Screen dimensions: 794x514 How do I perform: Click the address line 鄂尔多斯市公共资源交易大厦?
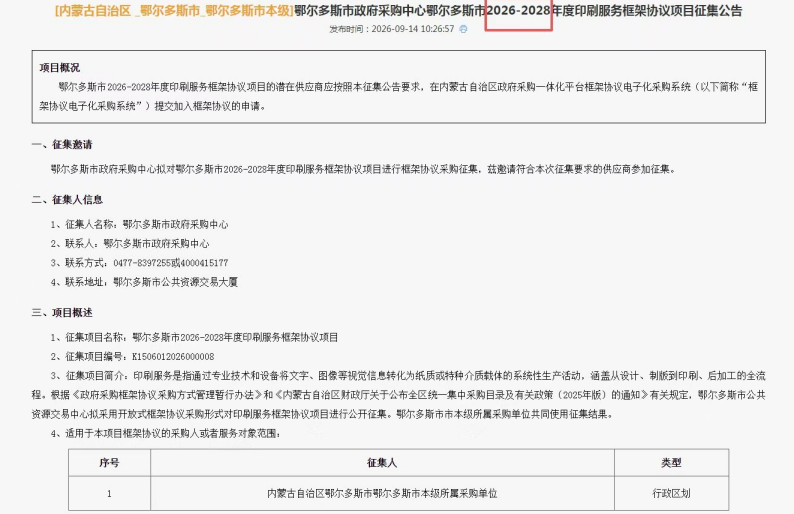[144, 282]
